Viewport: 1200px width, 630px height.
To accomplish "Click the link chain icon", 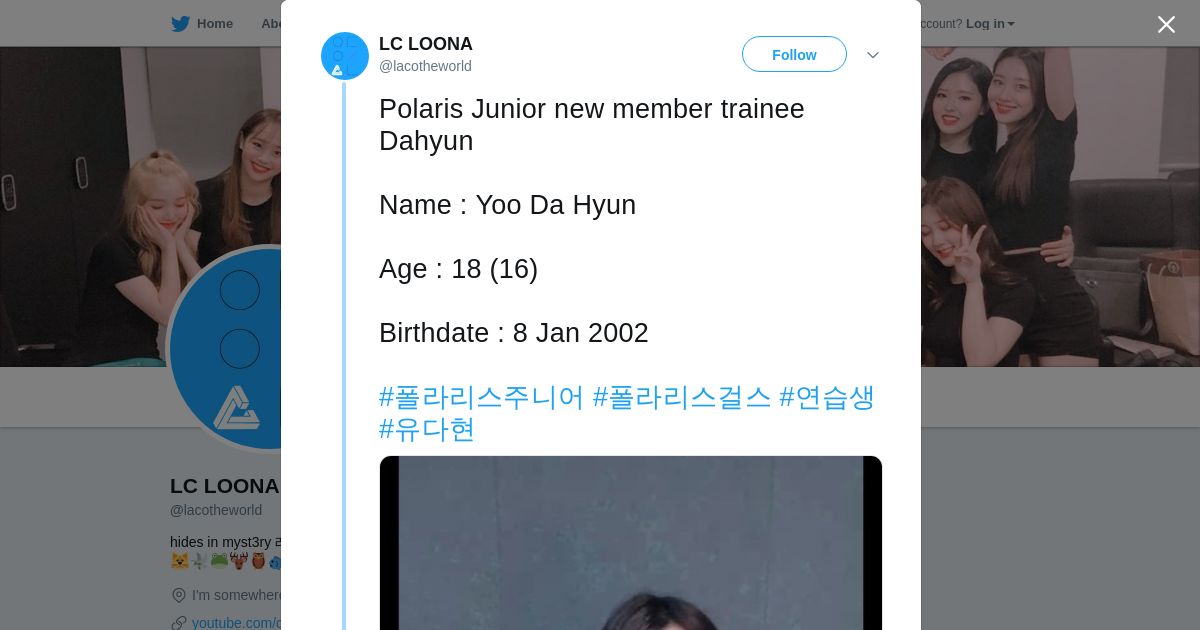I will [179, 623].
